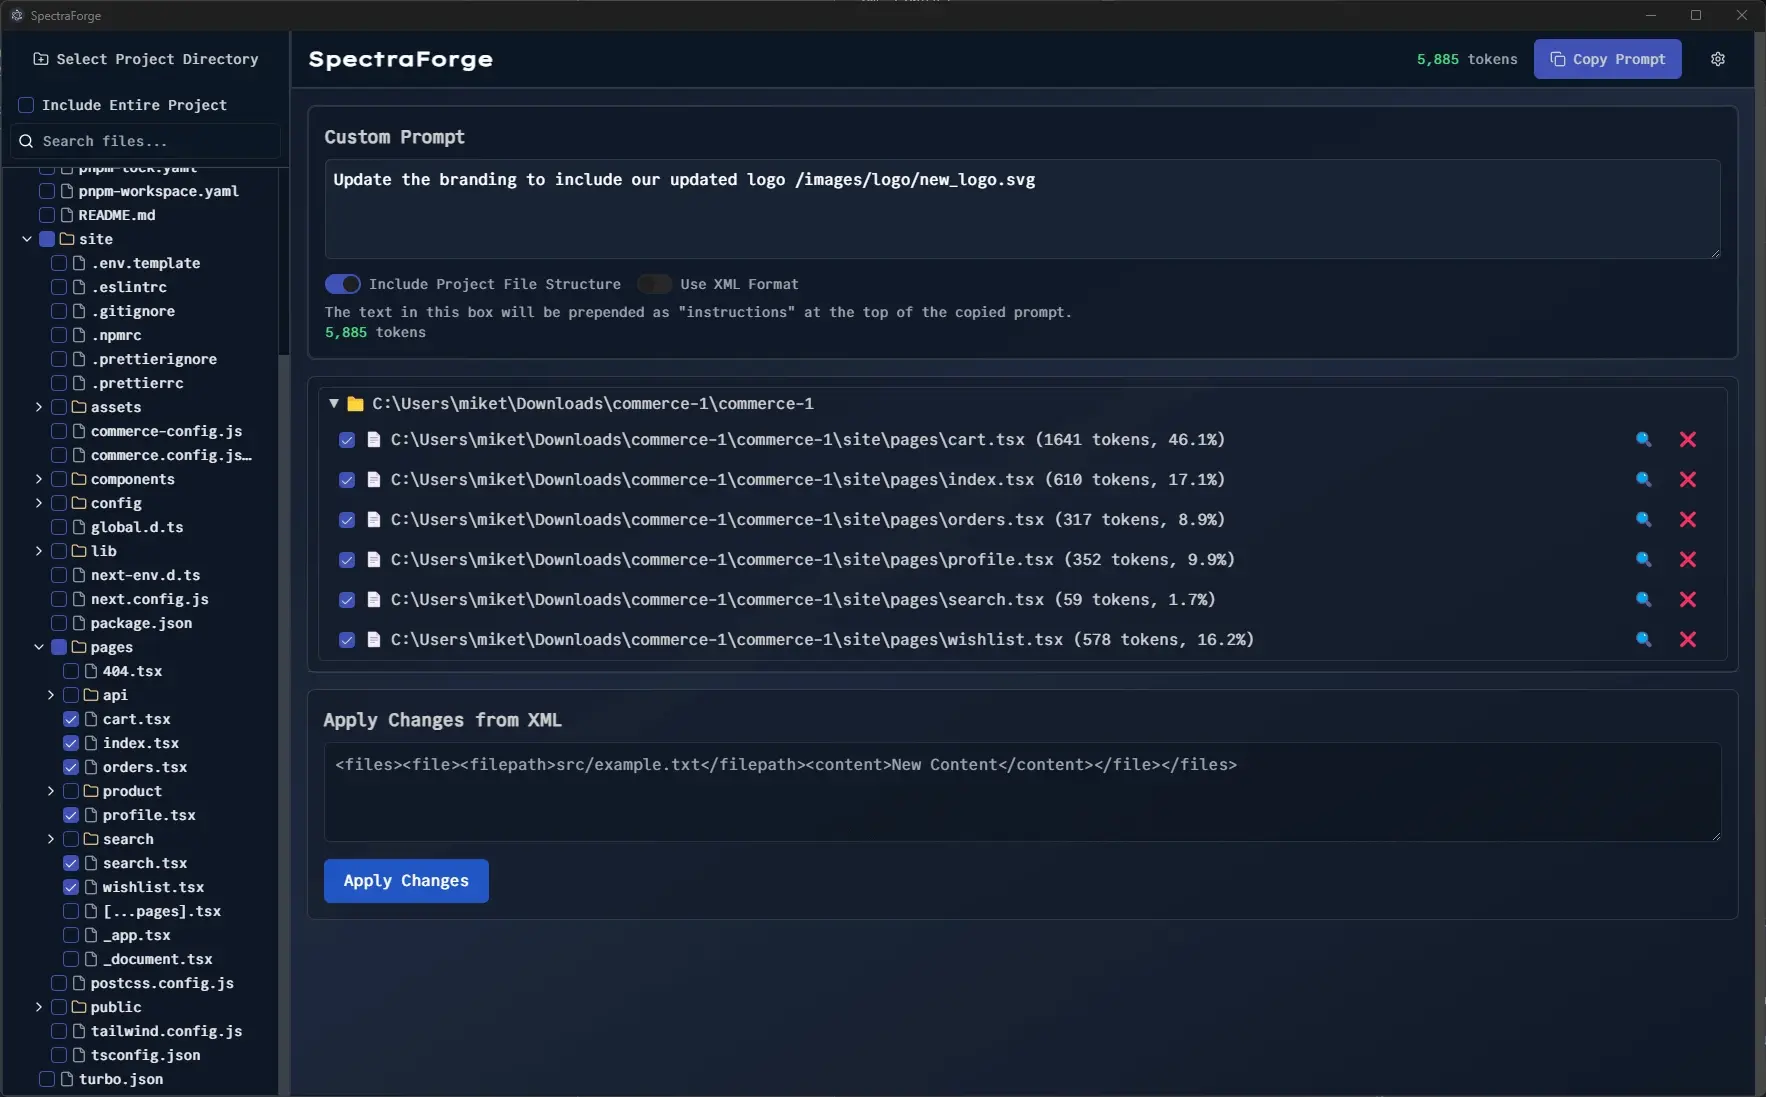Select _document.tsx in the tree
Image resolution: width=1766 pixels, height=1097 pixels.
click(x=158, y=959)
